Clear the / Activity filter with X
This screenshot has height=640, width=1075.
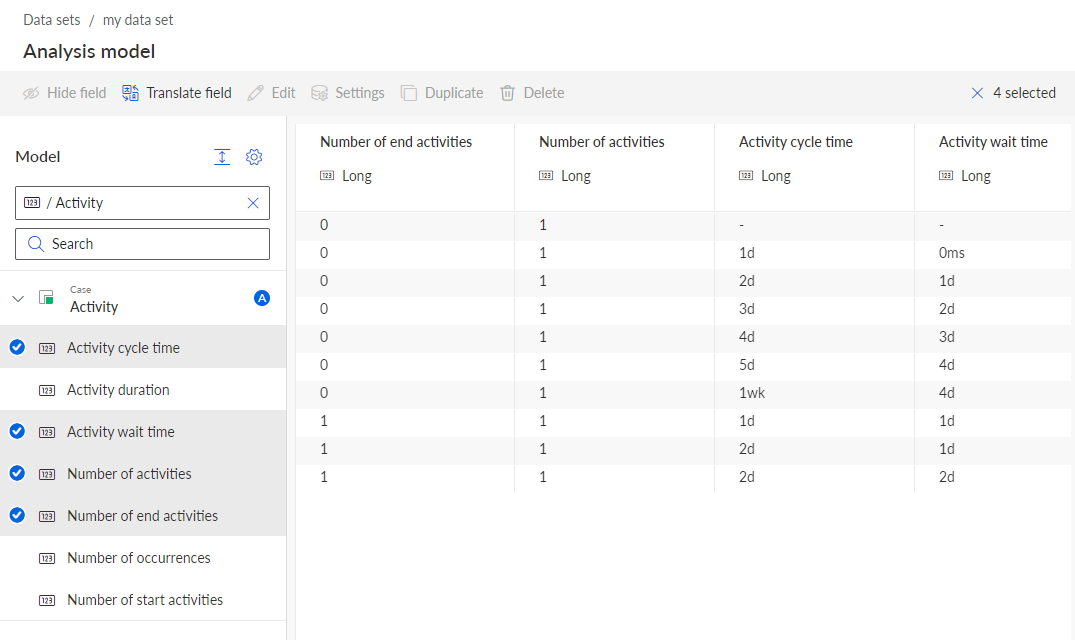[x=253, y=203]
